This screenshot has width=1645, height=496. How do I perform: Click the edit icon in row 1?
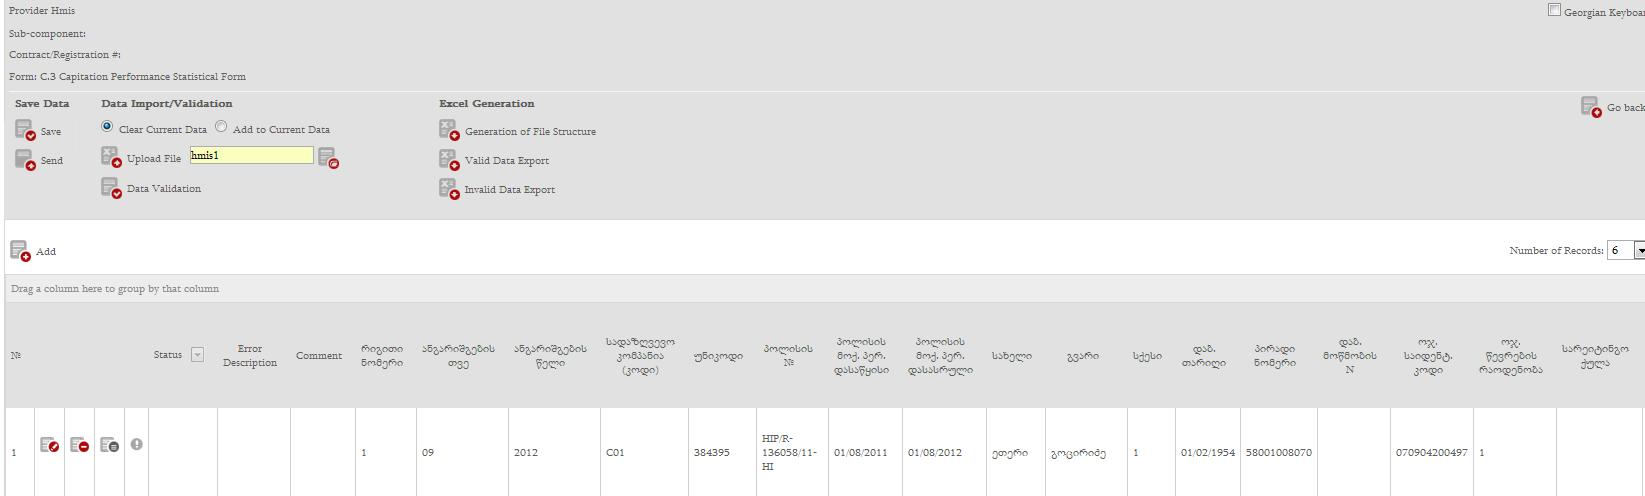[49, 445]
